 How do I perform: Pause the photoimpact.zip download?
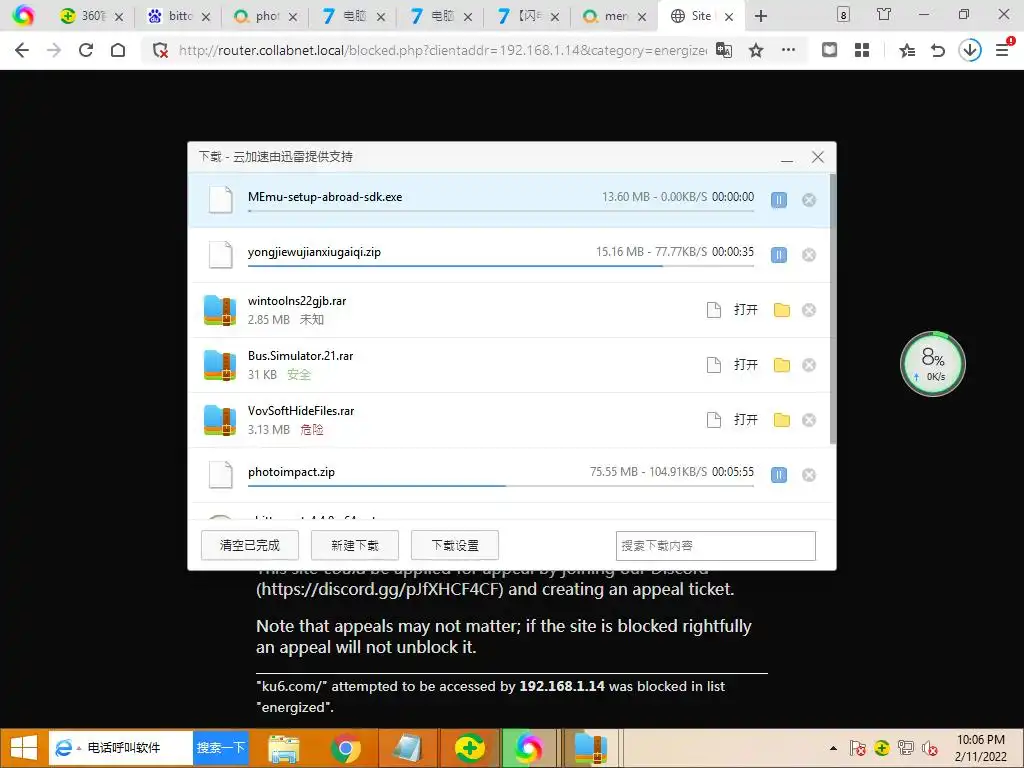pos(778,475)
